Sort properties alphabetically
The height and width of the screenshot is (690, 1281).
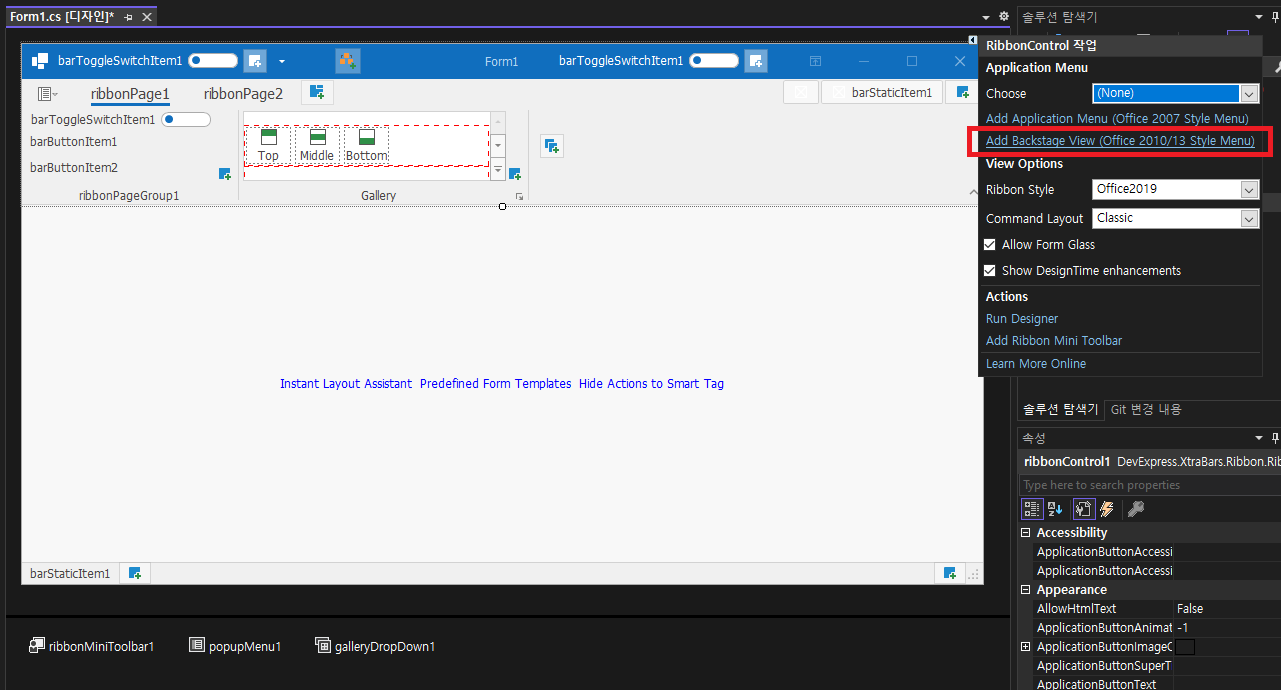point(1056,509)
